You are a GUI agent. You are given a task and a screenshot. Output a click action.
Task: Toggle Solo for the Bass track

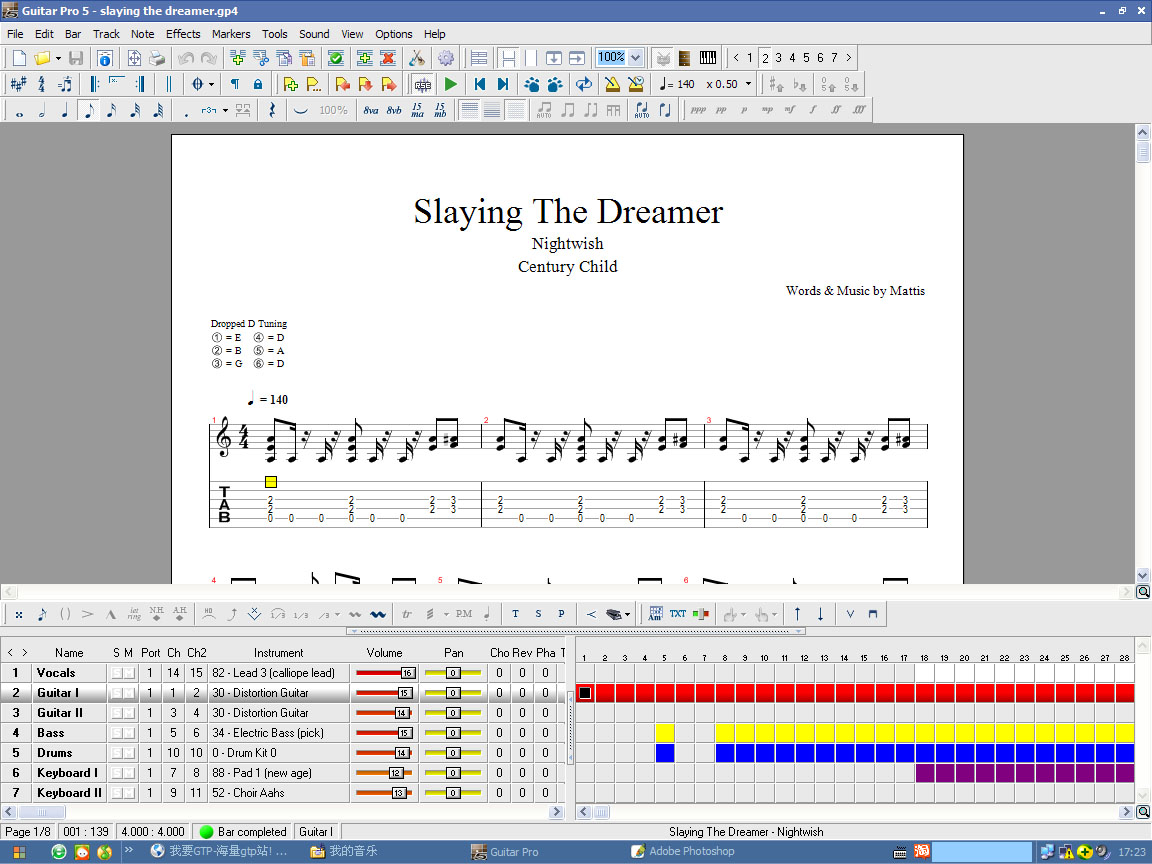117,733
